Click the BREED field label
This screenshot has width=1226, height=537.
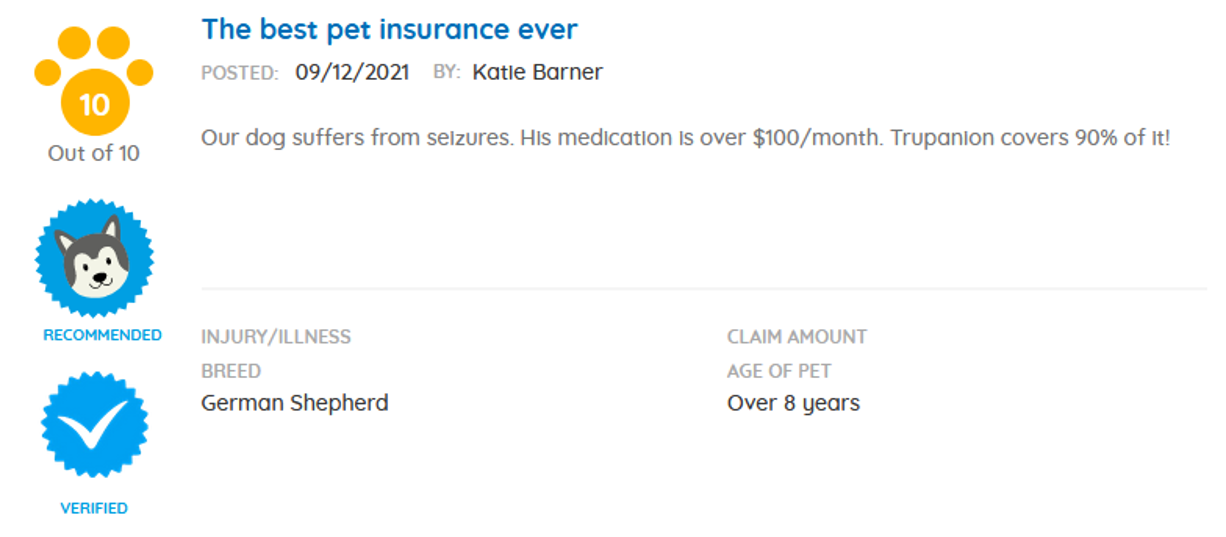click(231, 371)
